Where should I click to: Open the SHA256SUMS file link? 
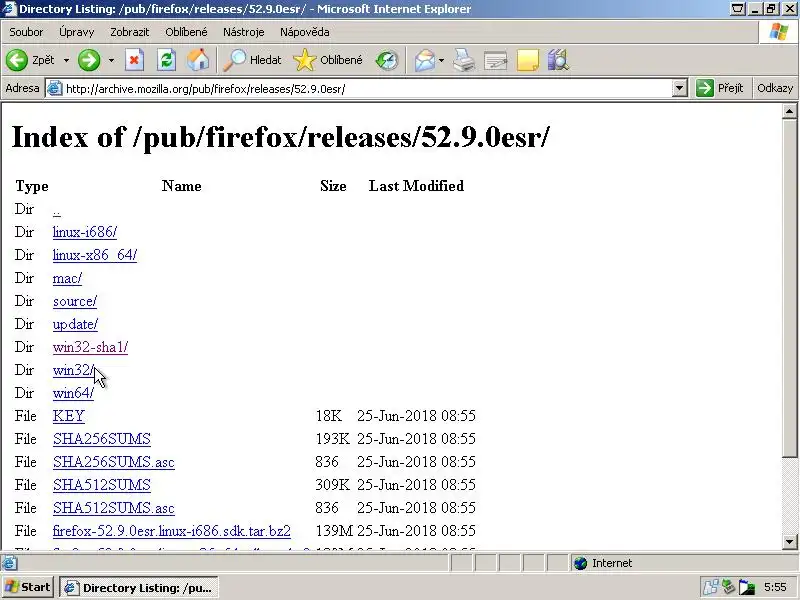(102, 439)
